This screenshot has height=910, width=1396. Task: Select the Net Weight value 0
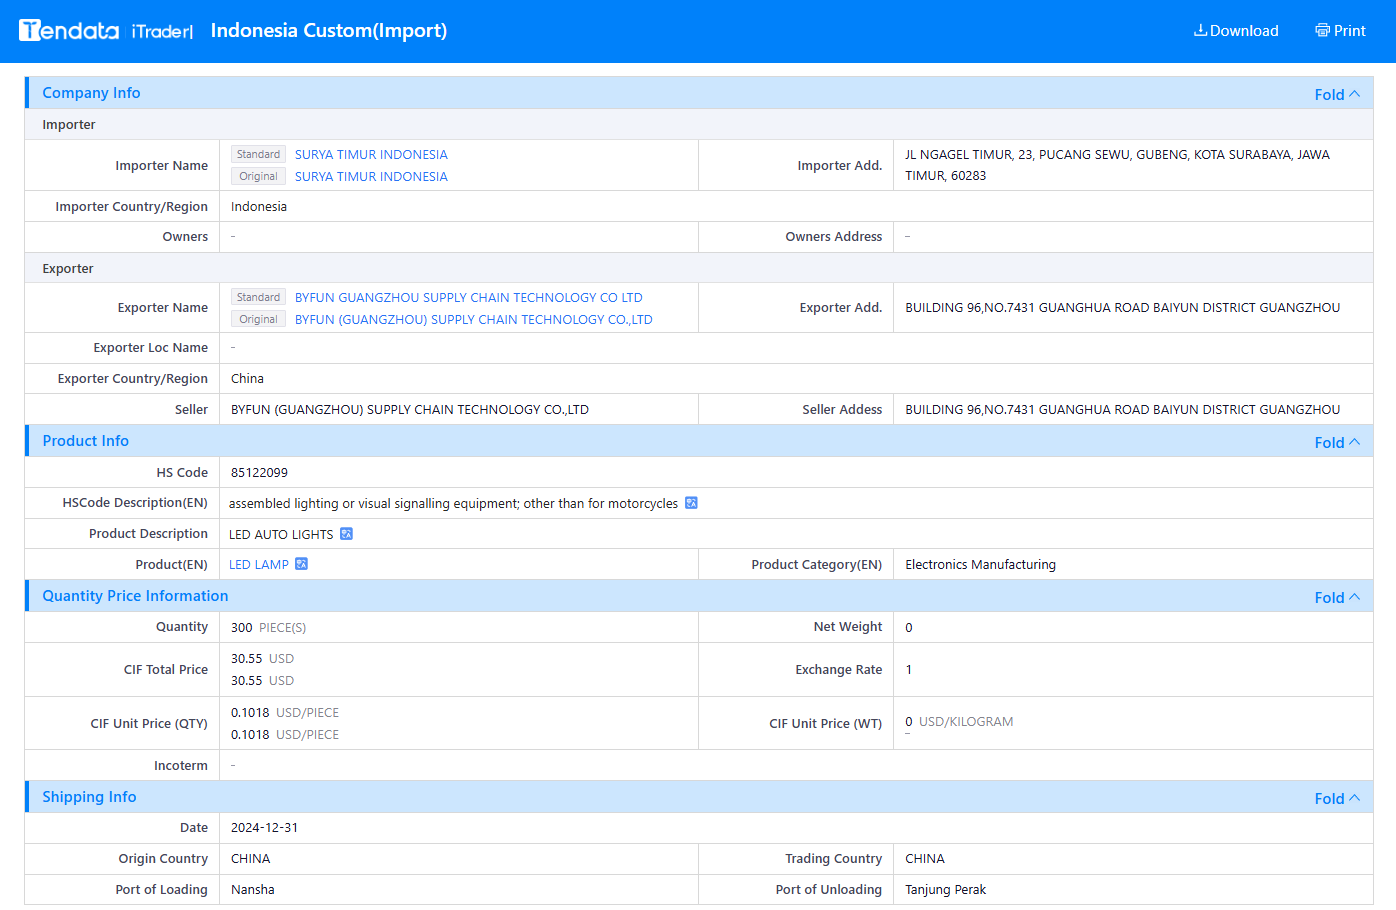[x=909, y=627]
